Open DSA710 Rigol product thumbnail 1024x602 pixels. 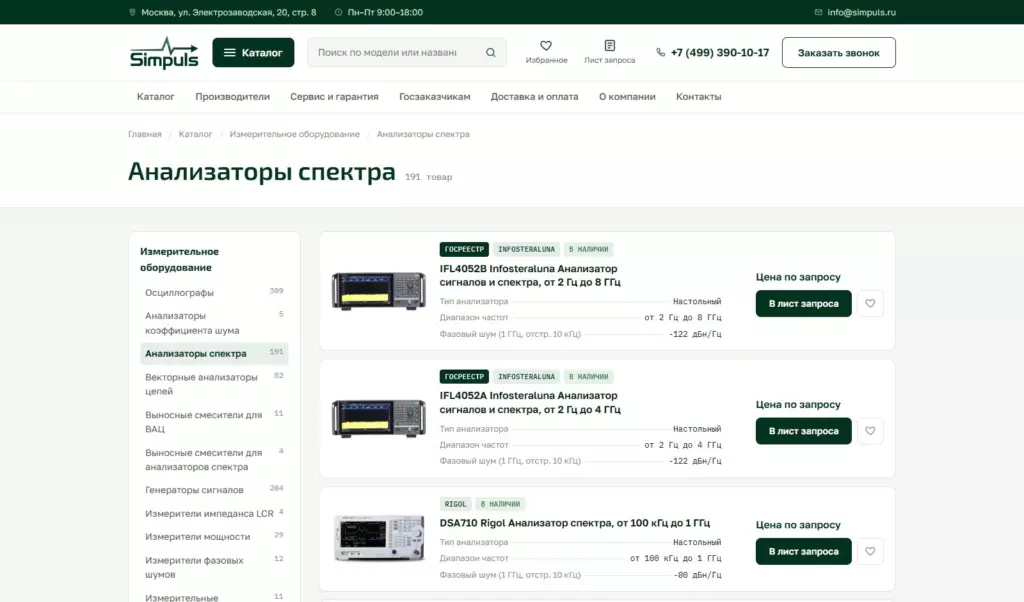coord(379,538)
